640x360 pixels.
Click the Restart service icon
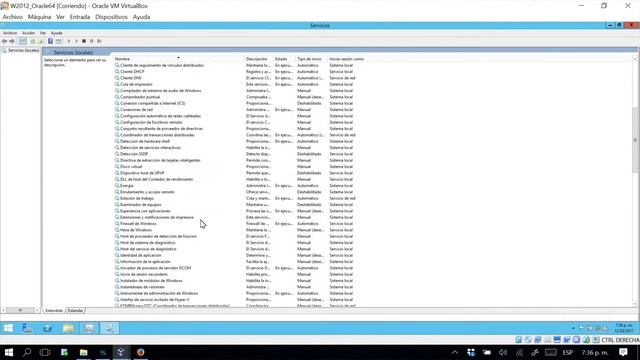pyautogui.click(x=99, y=41)
